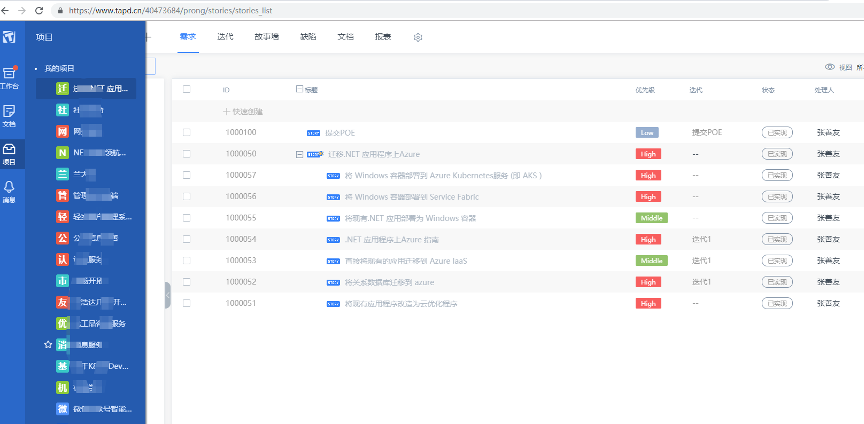Viewport: 864px width, 424px height.
Task: Switch to the 迭代 tab
Action: click(225, 37)
